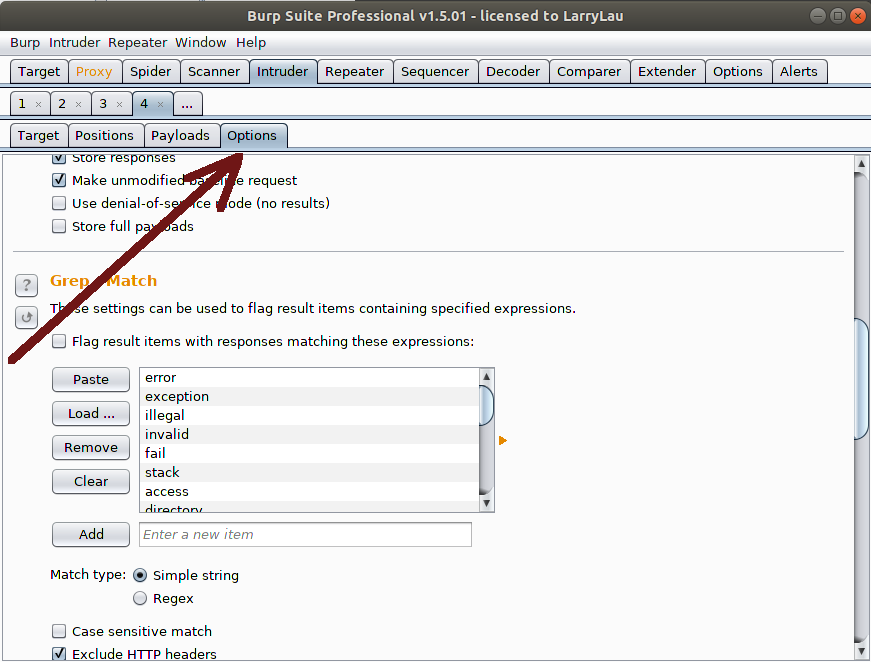Viewport: 871px width, 662px height.
Task: Click the expressions list scrollbar thumb
Action: (x=486, y=405)
